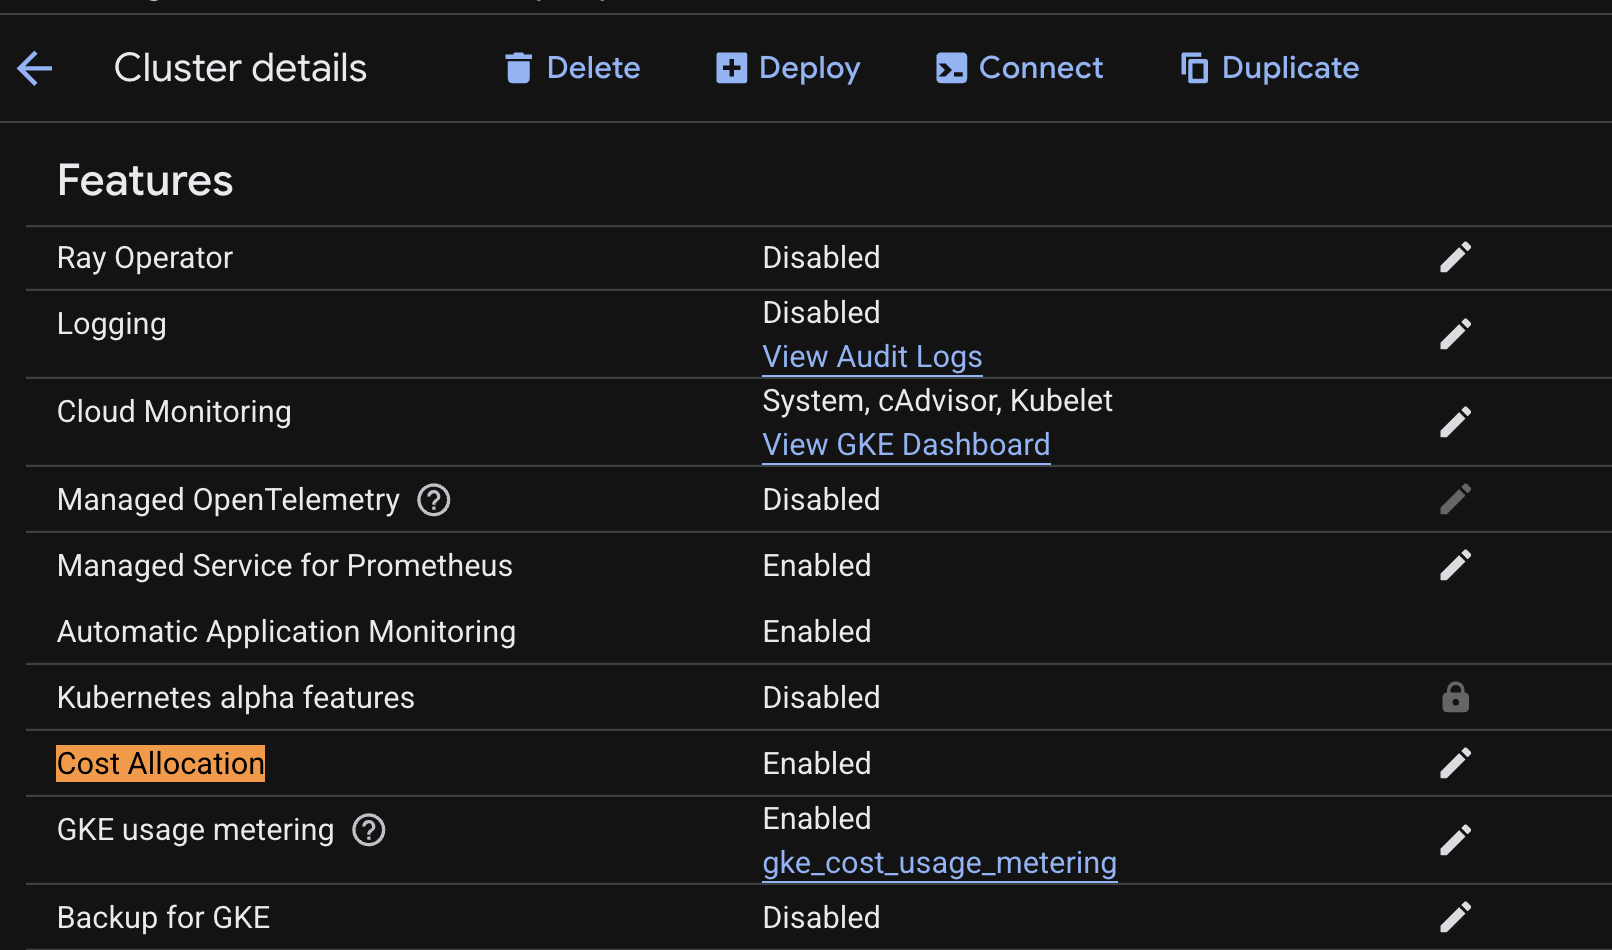Screen dimensions: 1612x950
Task: Edit the Ray Operator setting
Action: pyautogui.click(x=1455, y=257)
